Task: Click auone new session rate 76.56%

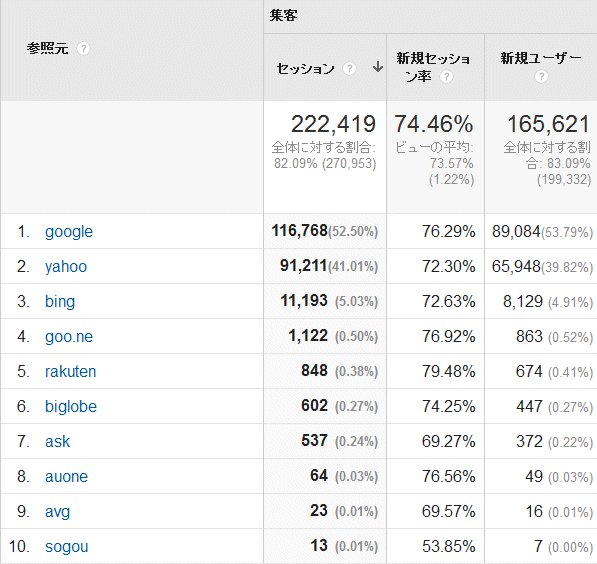Action: click(x=449, y=477)
